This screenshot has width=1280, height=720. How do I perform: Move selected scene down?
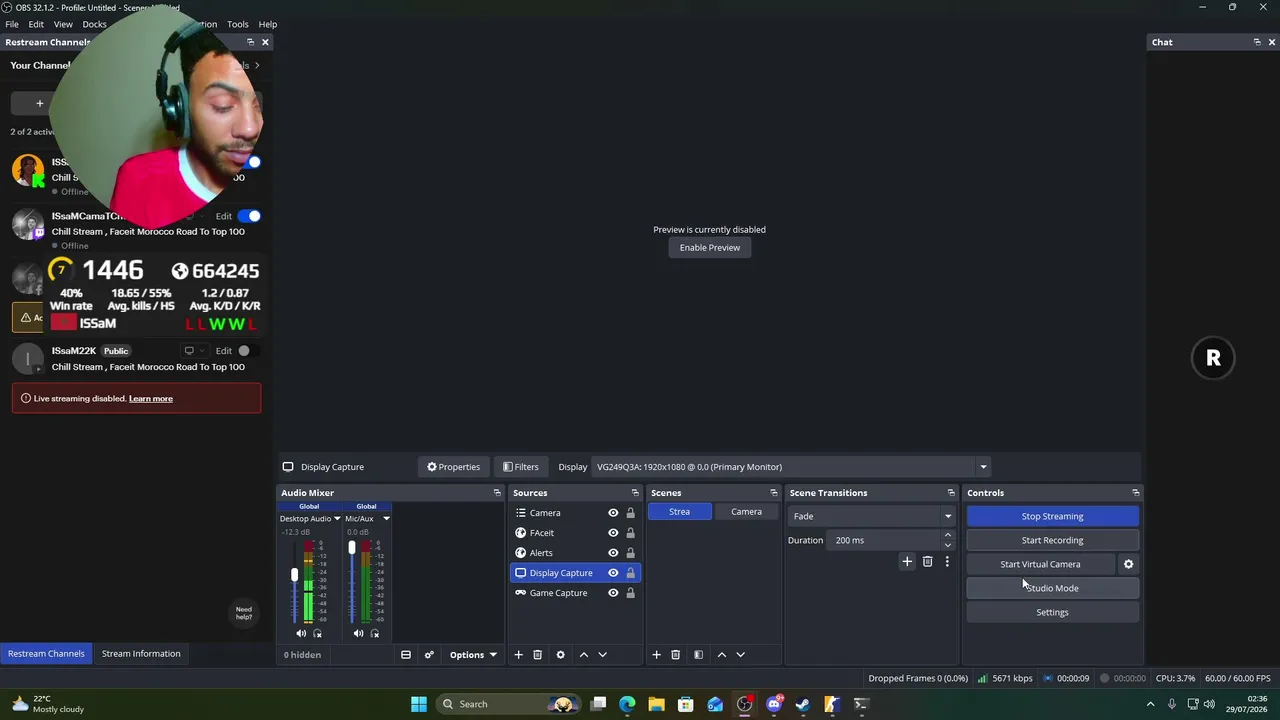coord(740,655)
